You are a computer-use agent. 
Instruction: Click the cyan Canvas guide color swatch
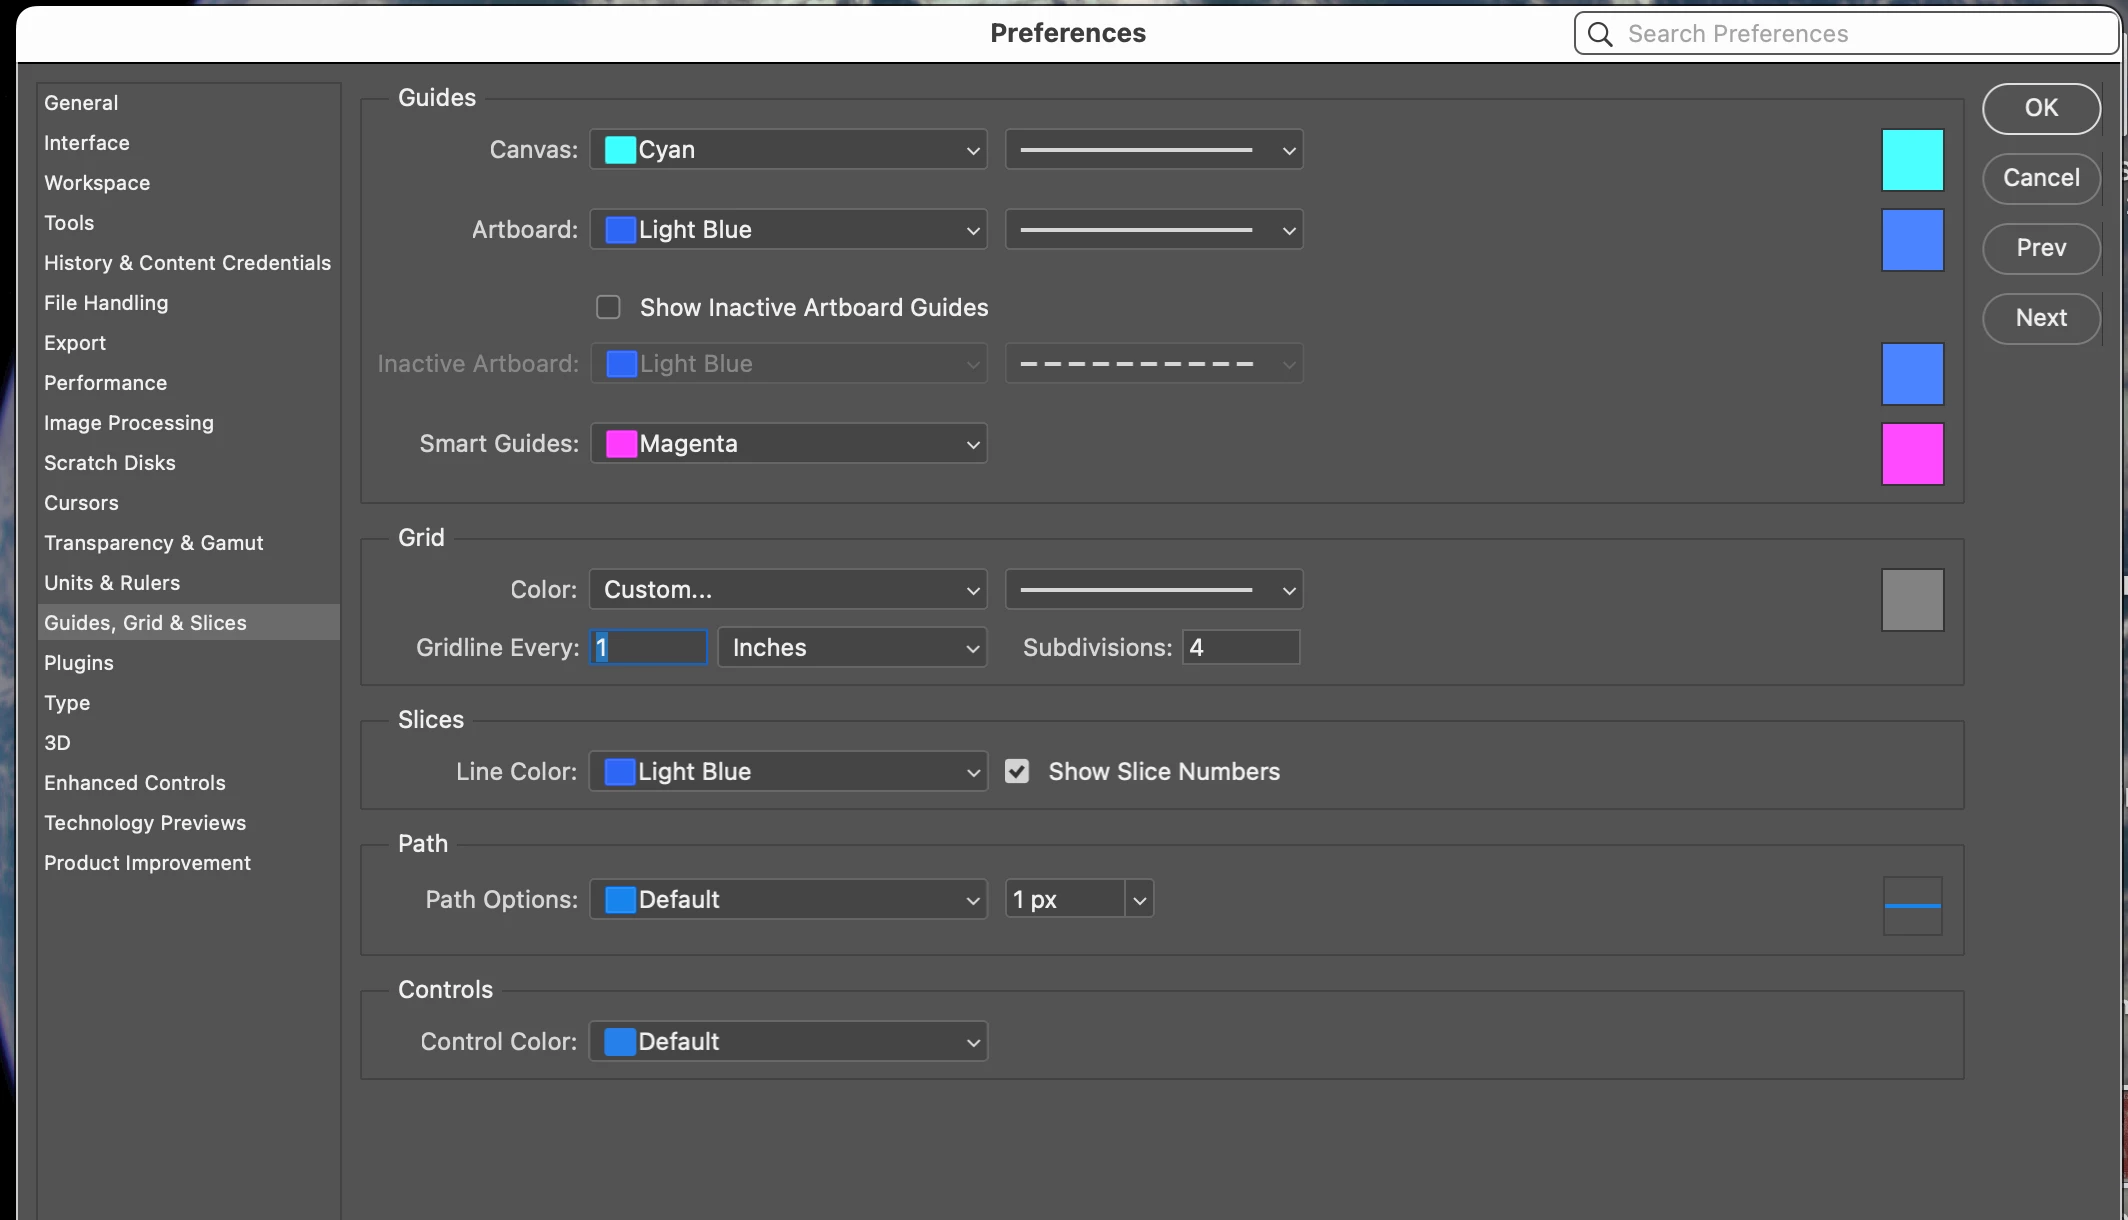click(x=1912, y=160)
